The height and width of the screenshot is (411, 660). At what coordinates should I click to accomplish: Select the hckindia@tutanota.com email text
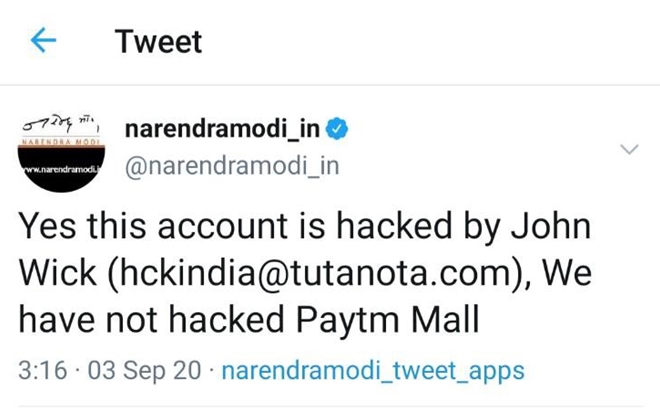[316, 272]
